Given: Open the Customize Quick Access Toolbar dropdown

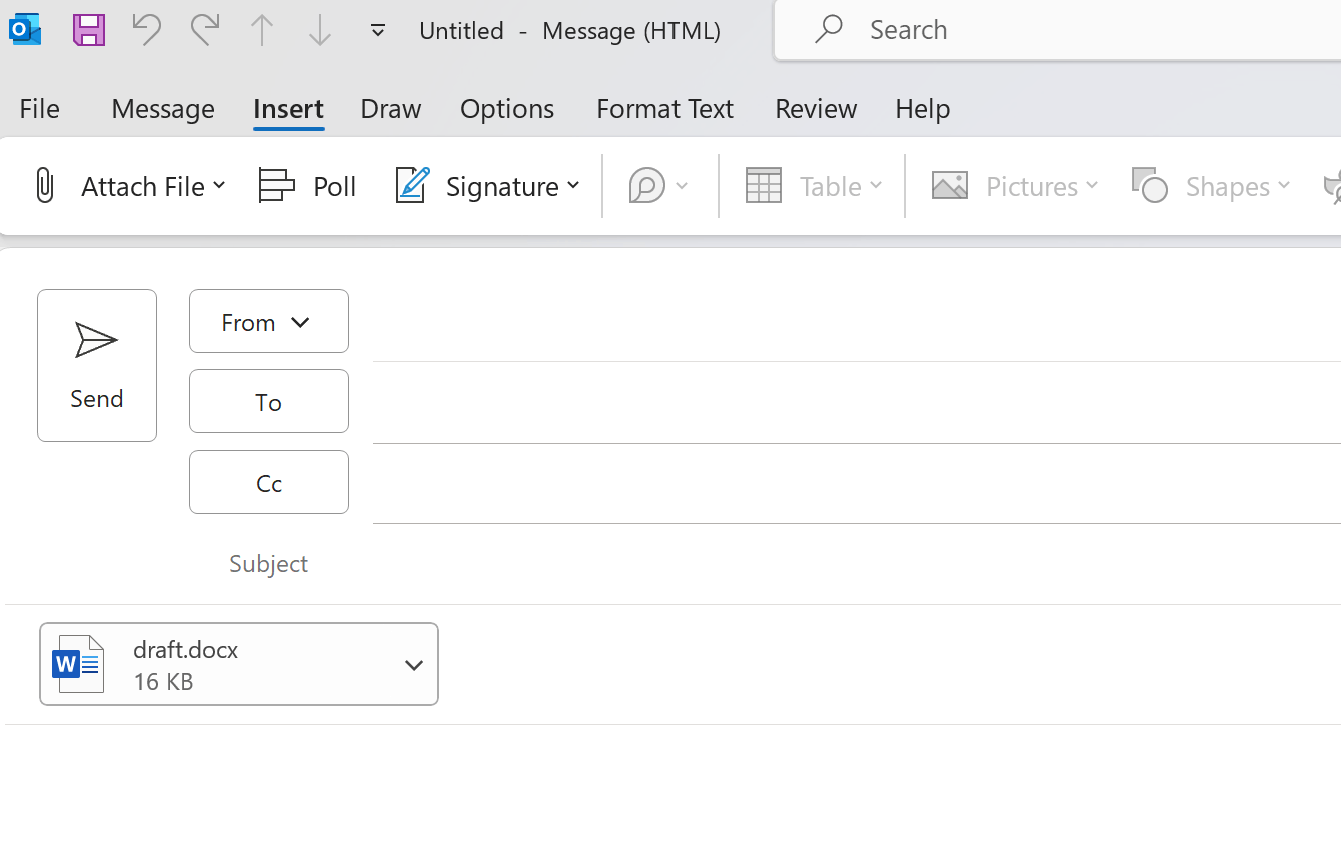Looking at the screenshot, I should (378, 30).
